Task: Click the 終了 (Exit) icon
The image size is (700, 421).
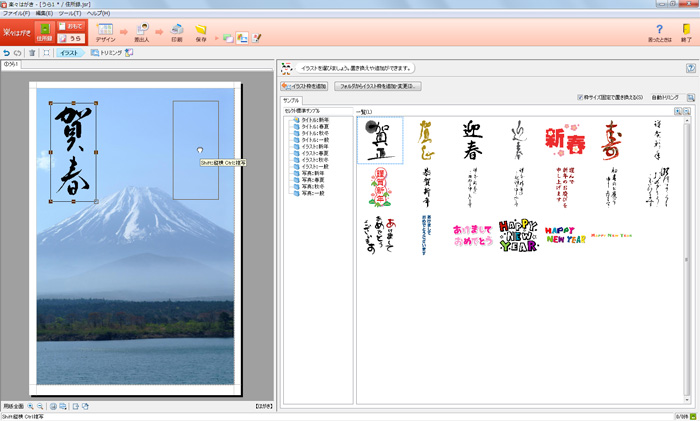Action: 686,32
